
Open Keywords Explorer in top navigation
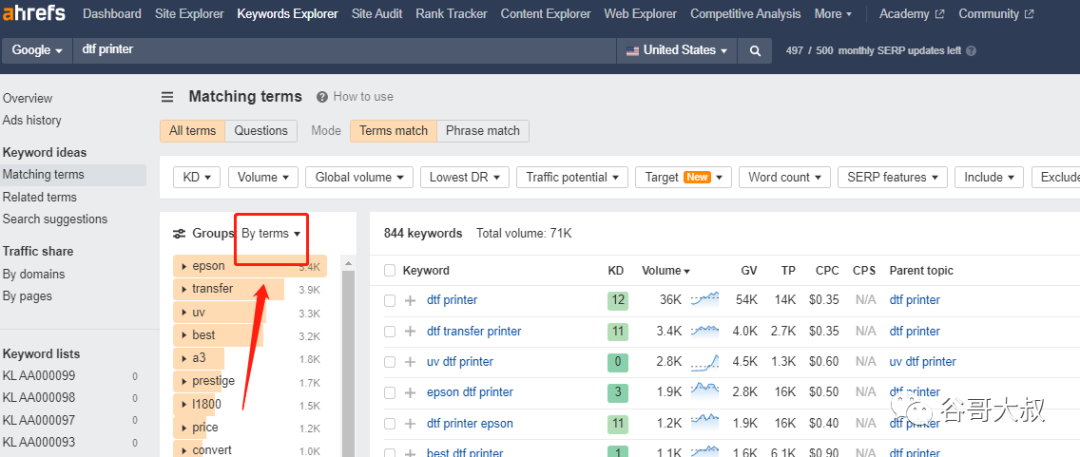click(287, 14)
